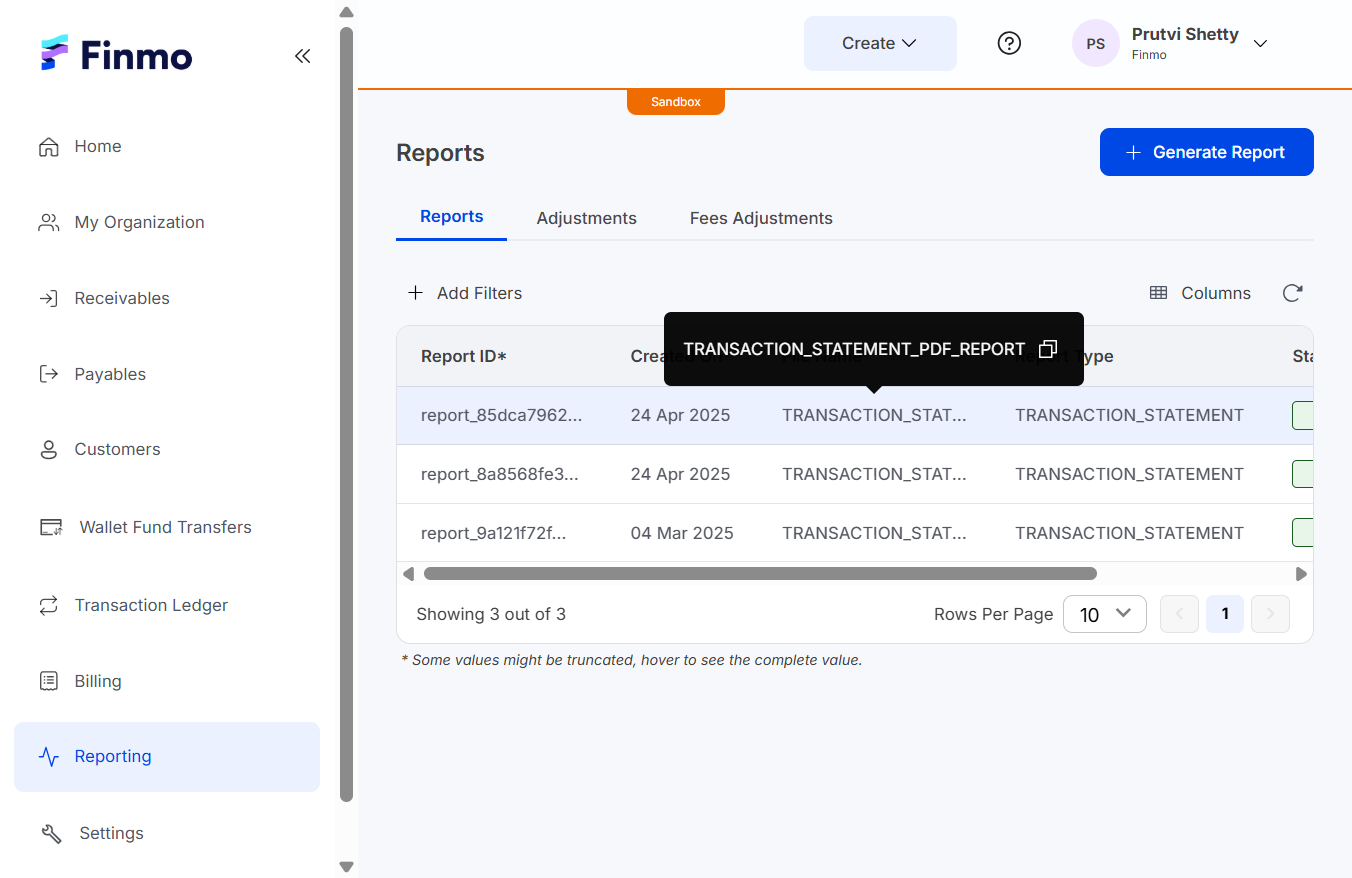Click the next page arrow

point(1271,614)
